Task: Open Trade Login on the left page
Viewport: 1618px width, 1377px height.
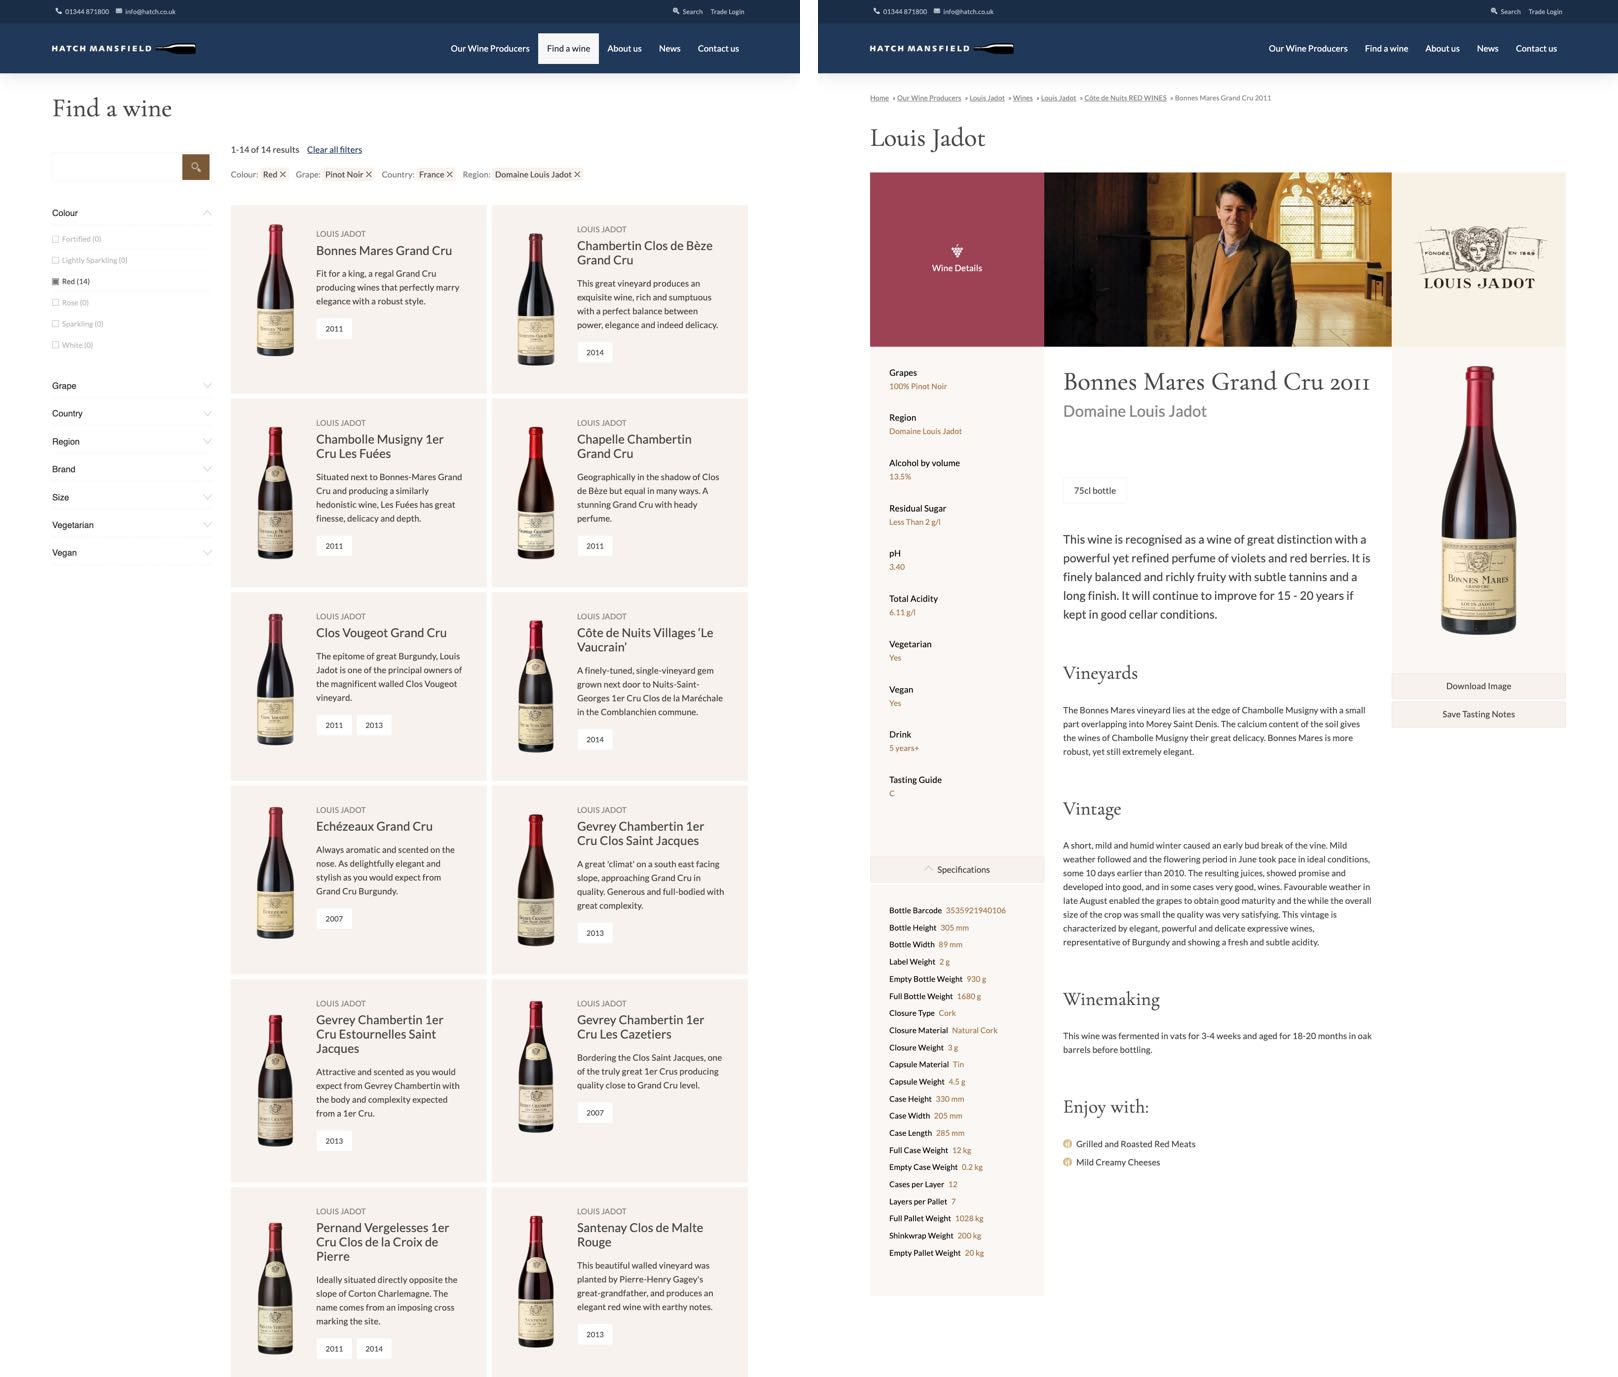Action: (727, 12)
